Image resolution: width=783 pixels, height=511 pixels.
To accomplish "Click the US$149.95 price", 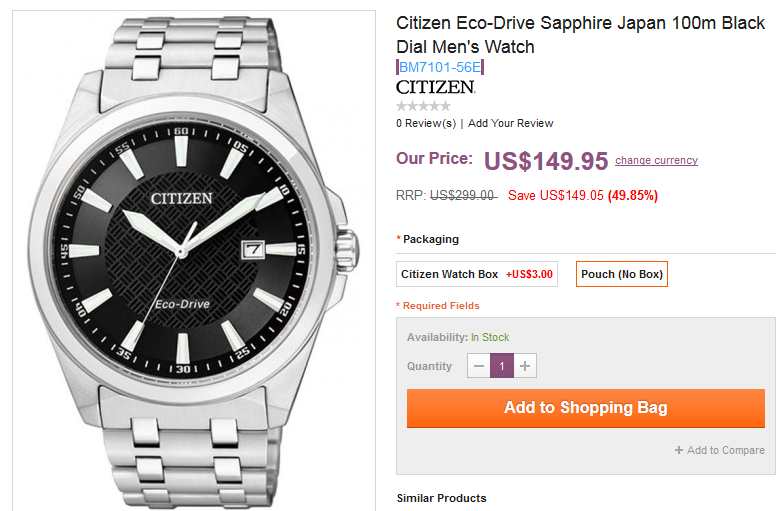I will pos(546,161).
